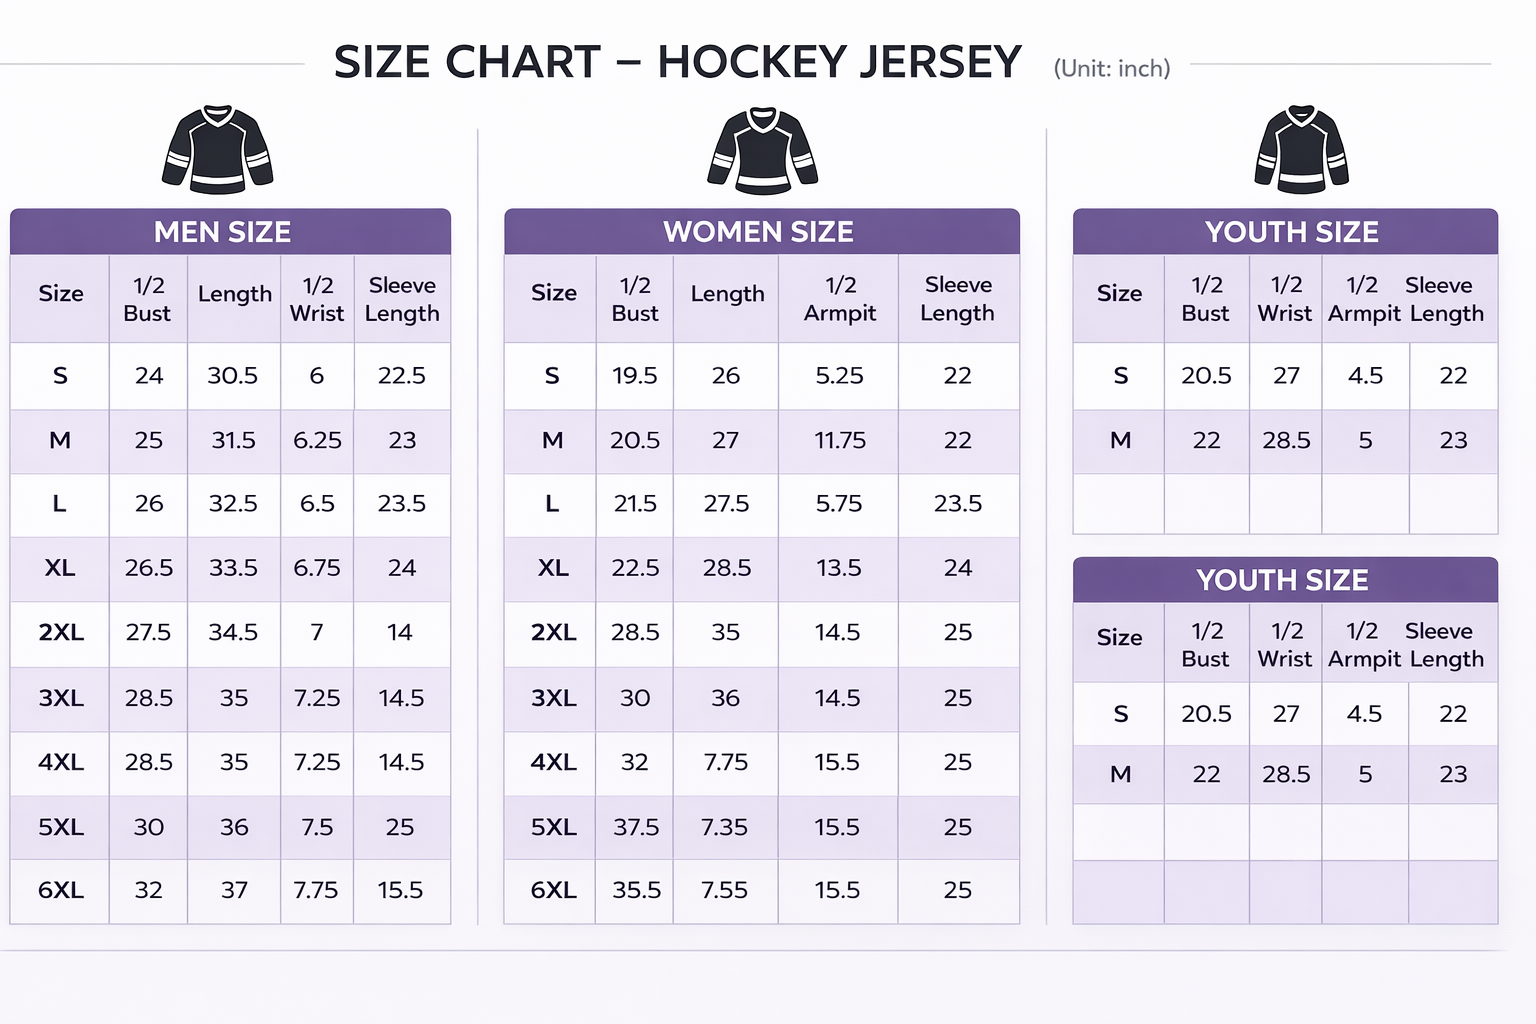Click the 1/2 Wrist column header in Men table

(x=317, y=299)
